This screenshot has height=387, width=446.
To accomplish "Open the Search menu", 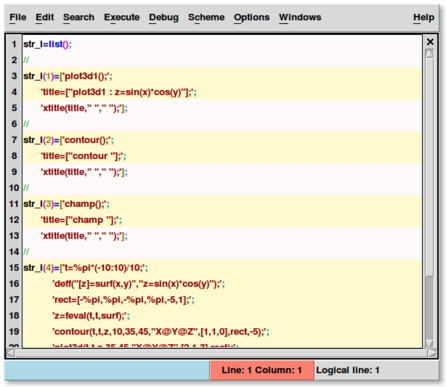I will pyautogui.click(x=79, y=17).
